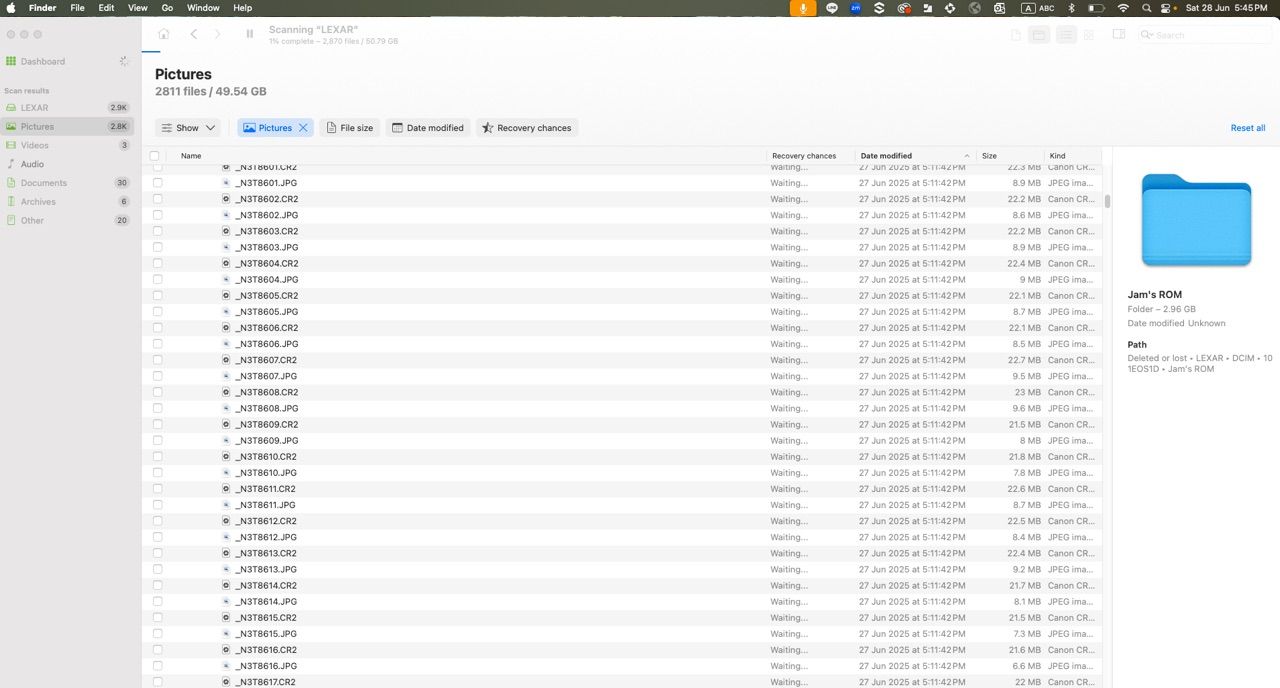Tick the checkbox for _N3T8603.CR2
This screenshot has height=688, width=1280.
point(157,231)
